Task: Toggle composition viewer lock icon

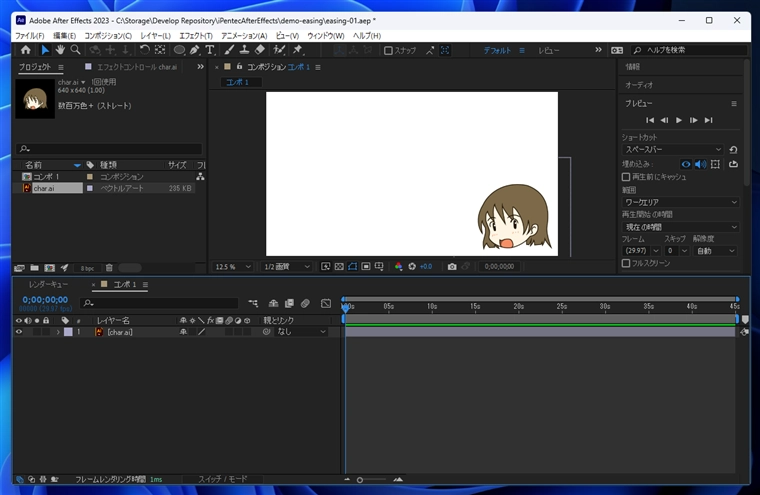Action: coord(239,67)
